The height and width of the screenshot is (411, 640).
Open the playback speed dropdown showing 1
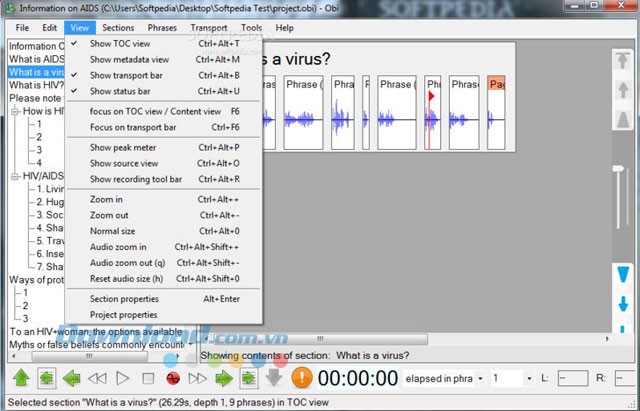pyautogui.click(x=526, y=378)
